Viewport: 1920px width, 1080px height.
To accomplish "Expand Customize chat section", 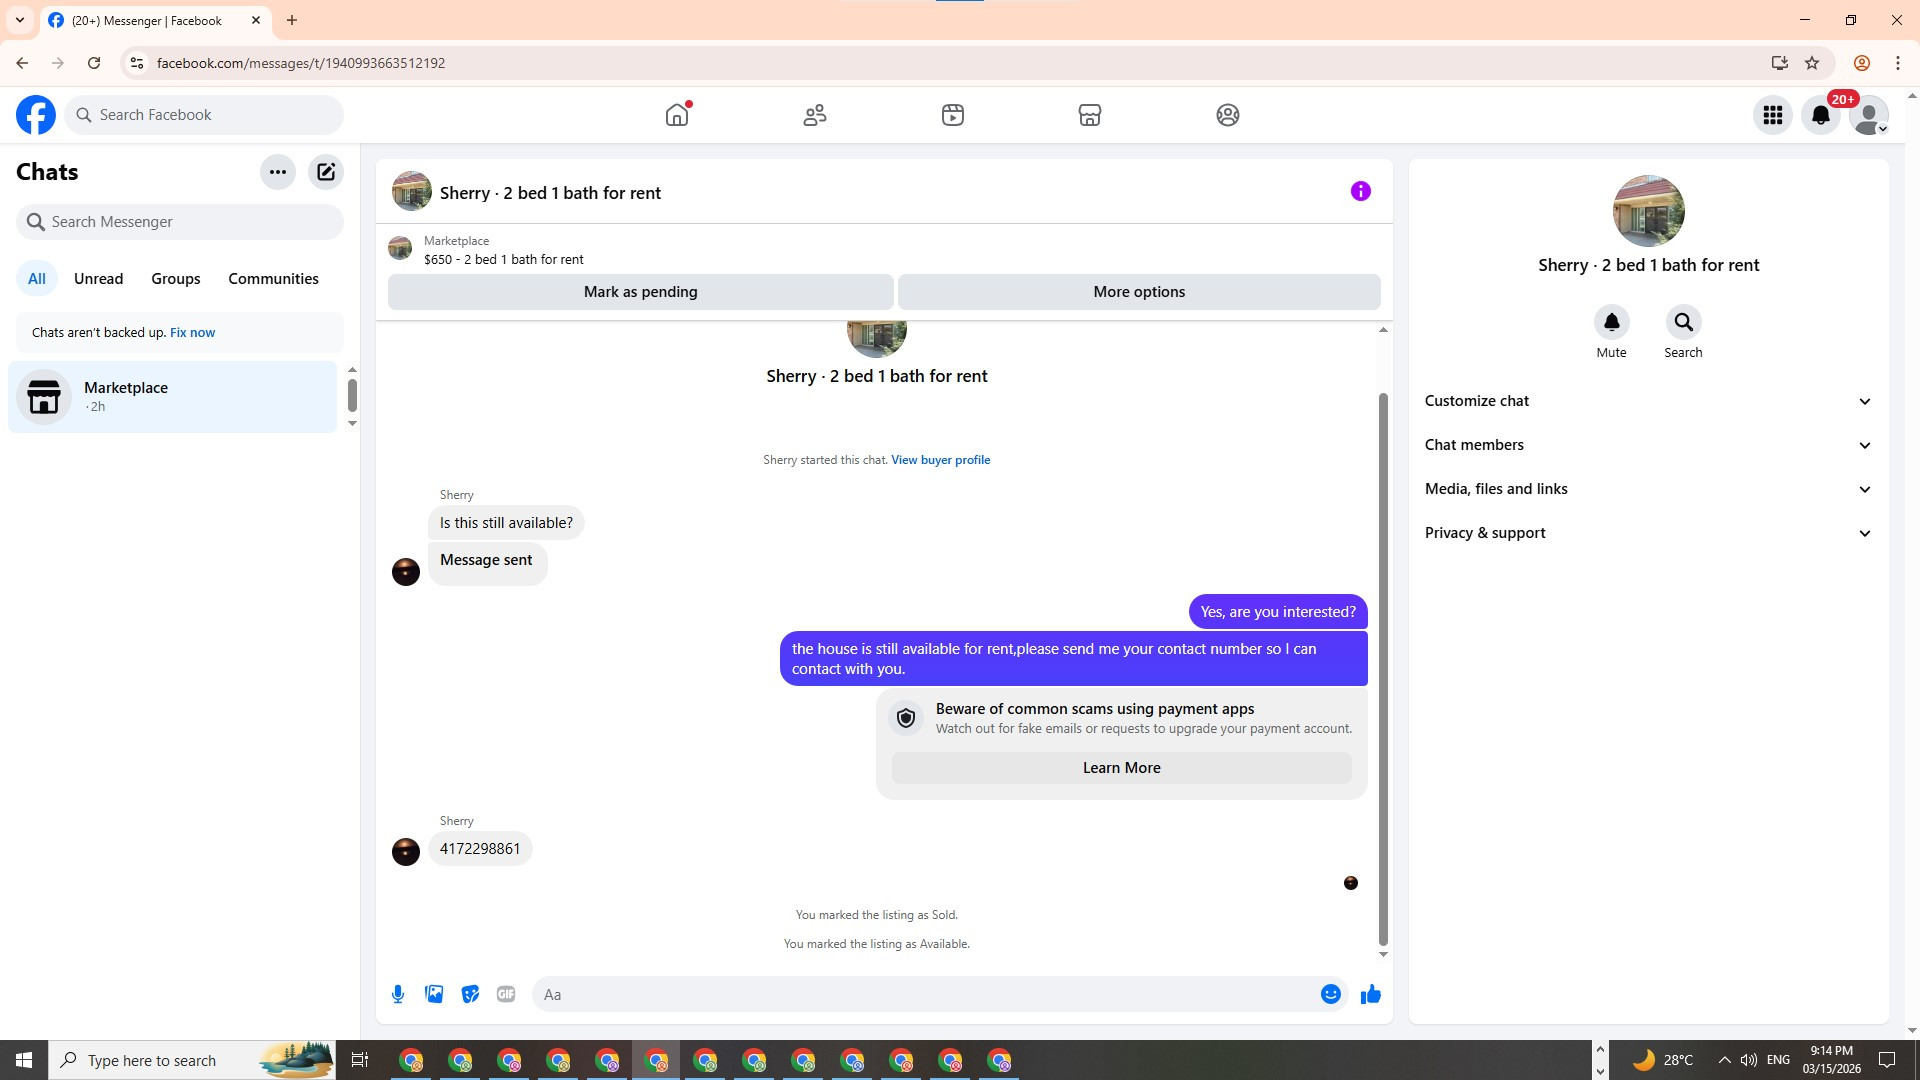I will (x=1648, y=401).
